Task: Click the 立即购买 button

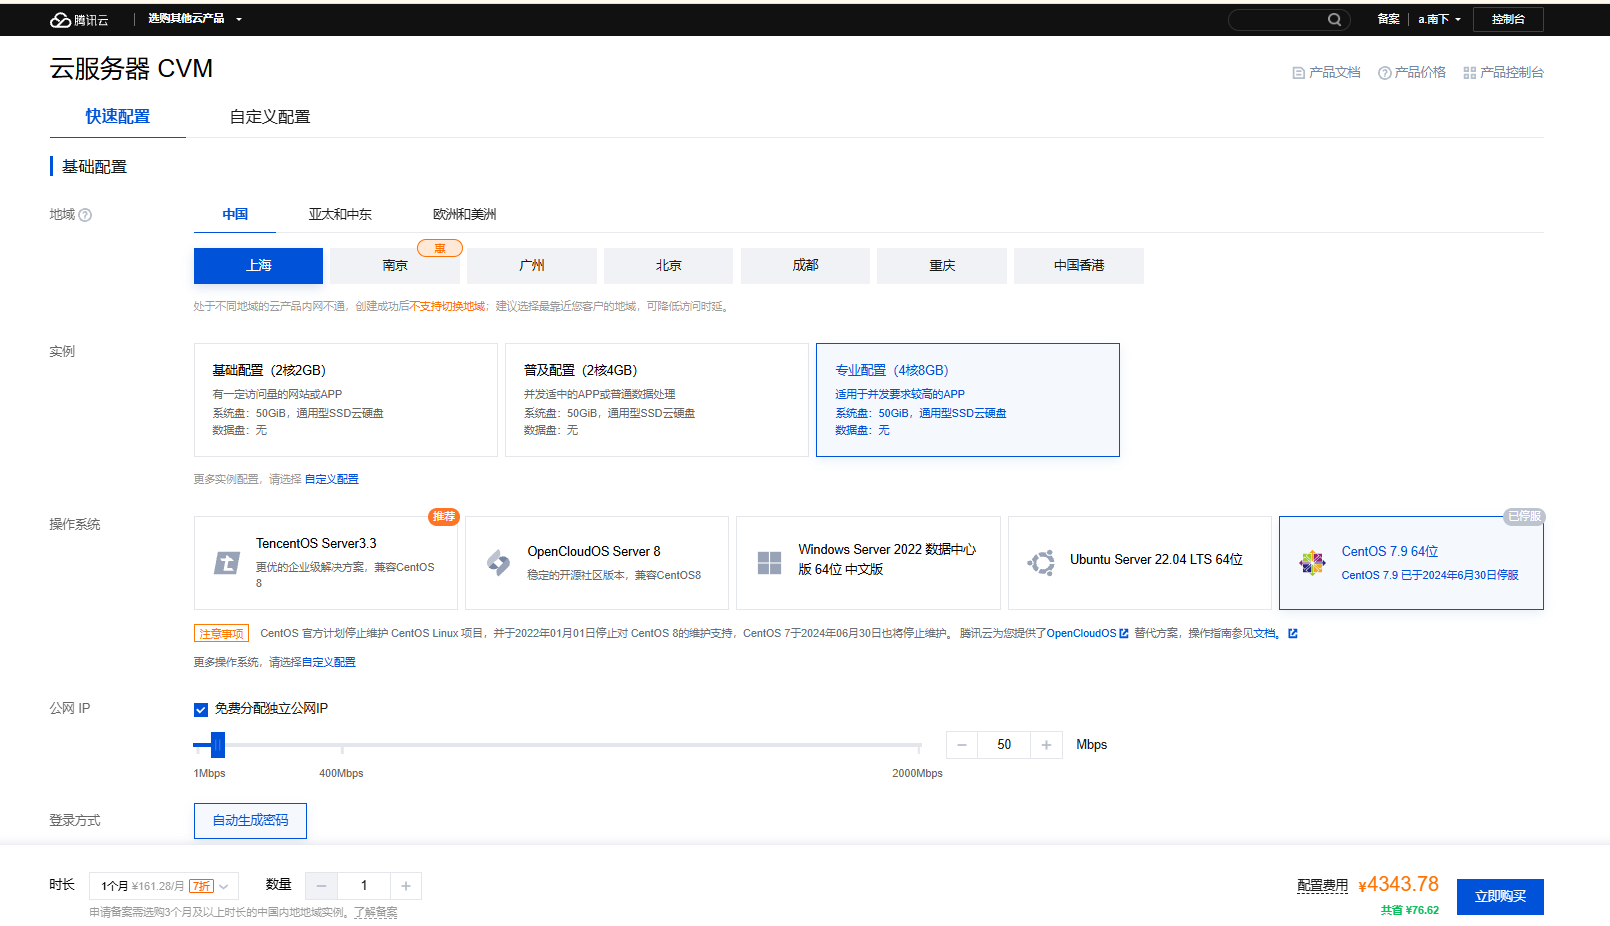Action: (1499, 897)
